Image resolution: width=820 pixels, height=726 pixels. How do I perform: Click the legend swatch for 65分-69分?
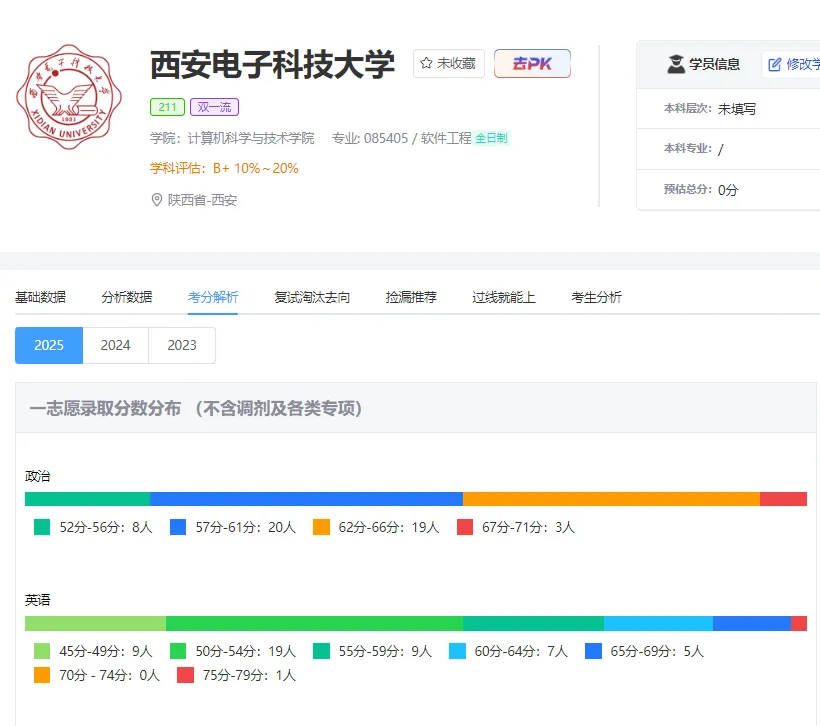pyautogui.click(x=593, y=651)
